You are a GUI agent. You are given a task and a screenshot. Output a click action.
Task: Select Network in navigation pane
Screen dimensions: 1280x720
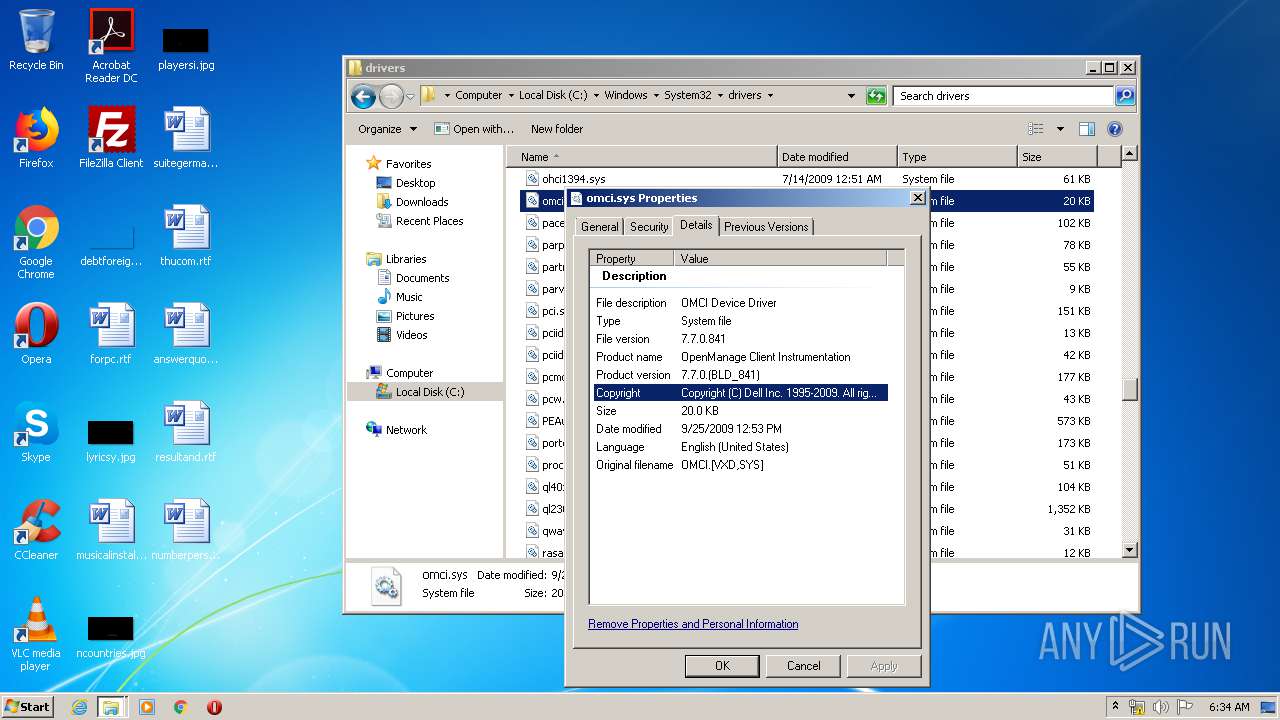coord(406,430)
